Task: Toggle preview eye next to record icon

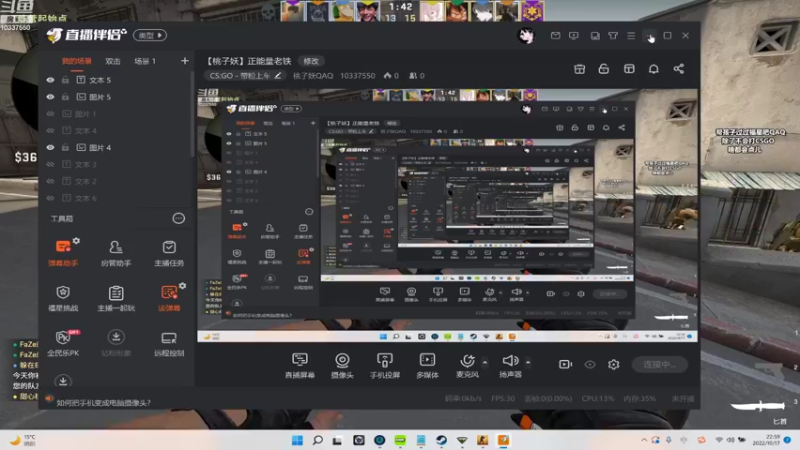Action: (590, 364)
